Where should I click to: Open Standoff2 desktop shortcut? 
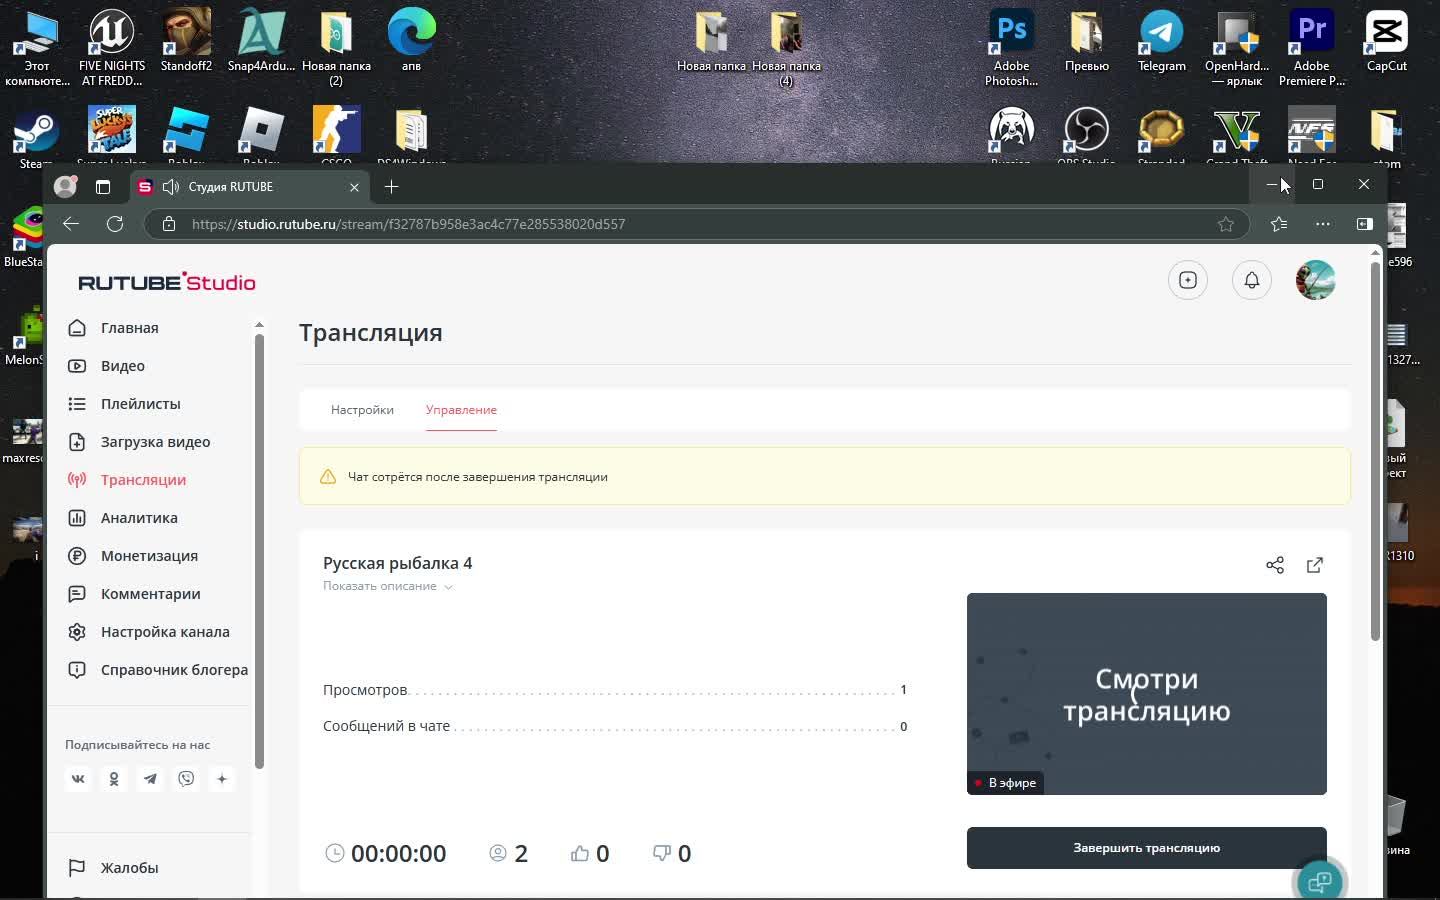pos(186,42)
